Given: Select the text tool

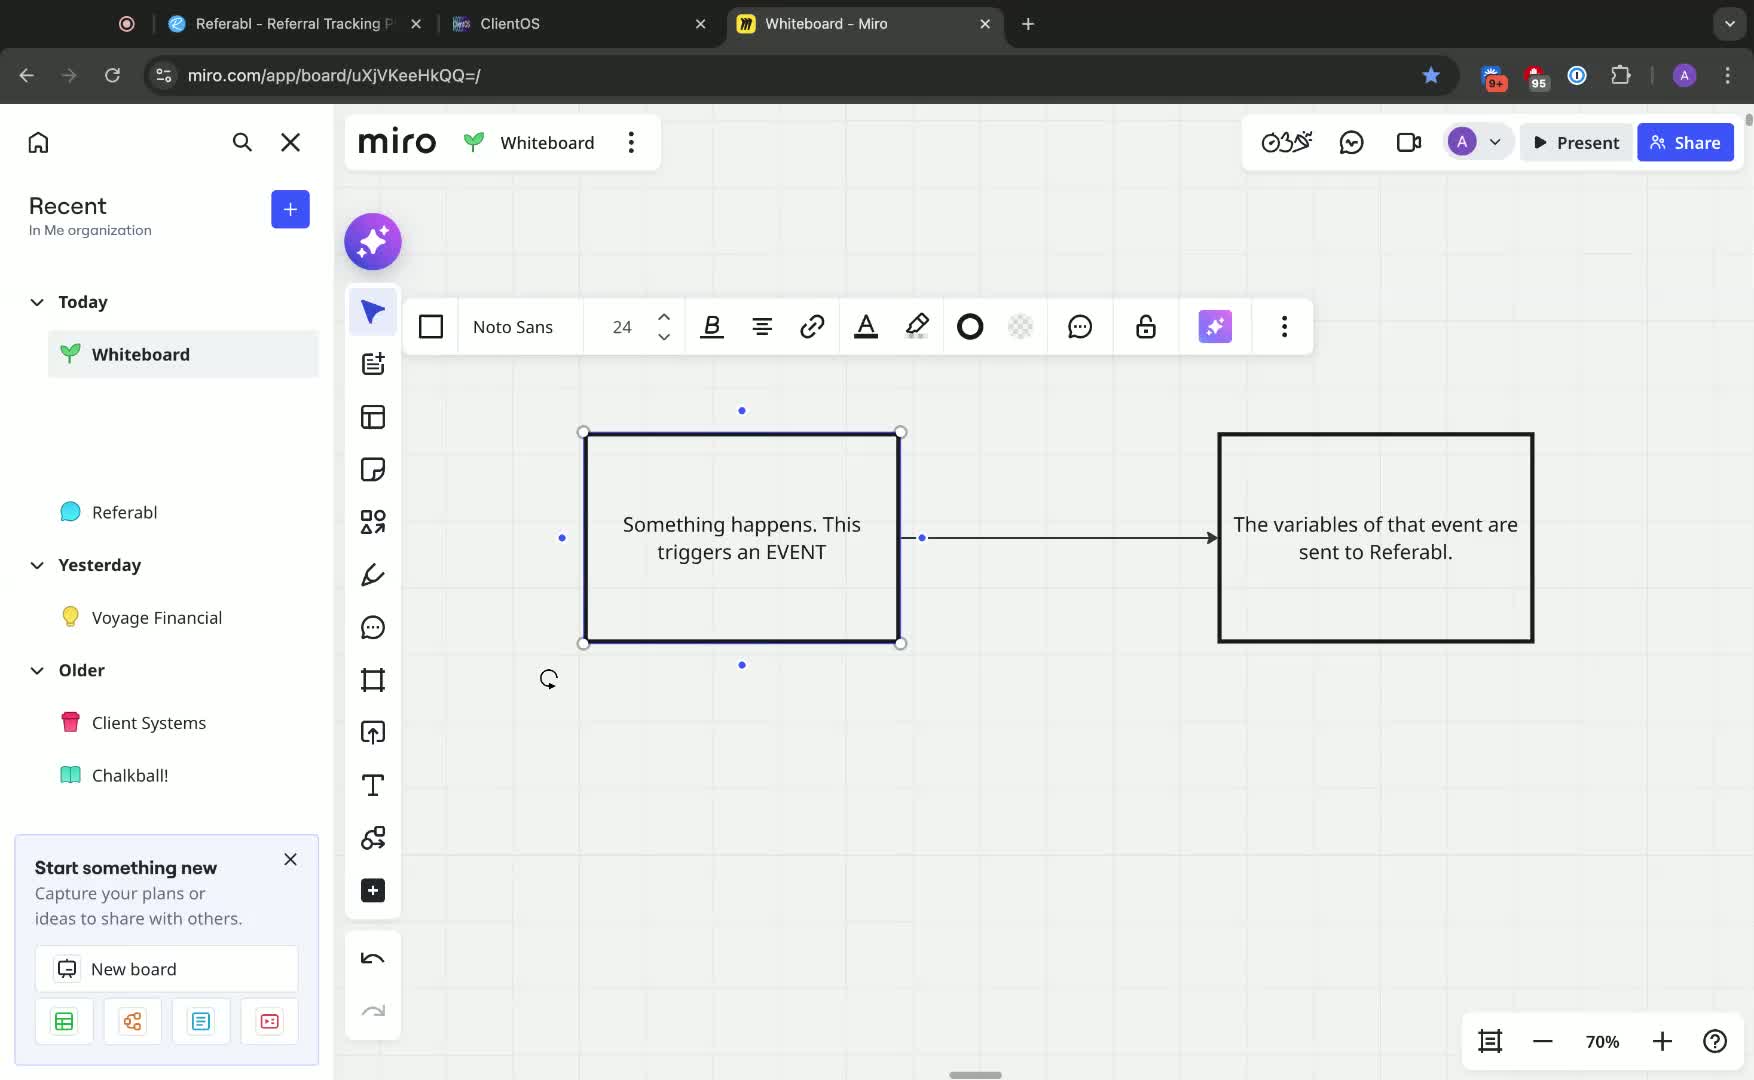Looking at the screenshot, I should pos(373,785).
